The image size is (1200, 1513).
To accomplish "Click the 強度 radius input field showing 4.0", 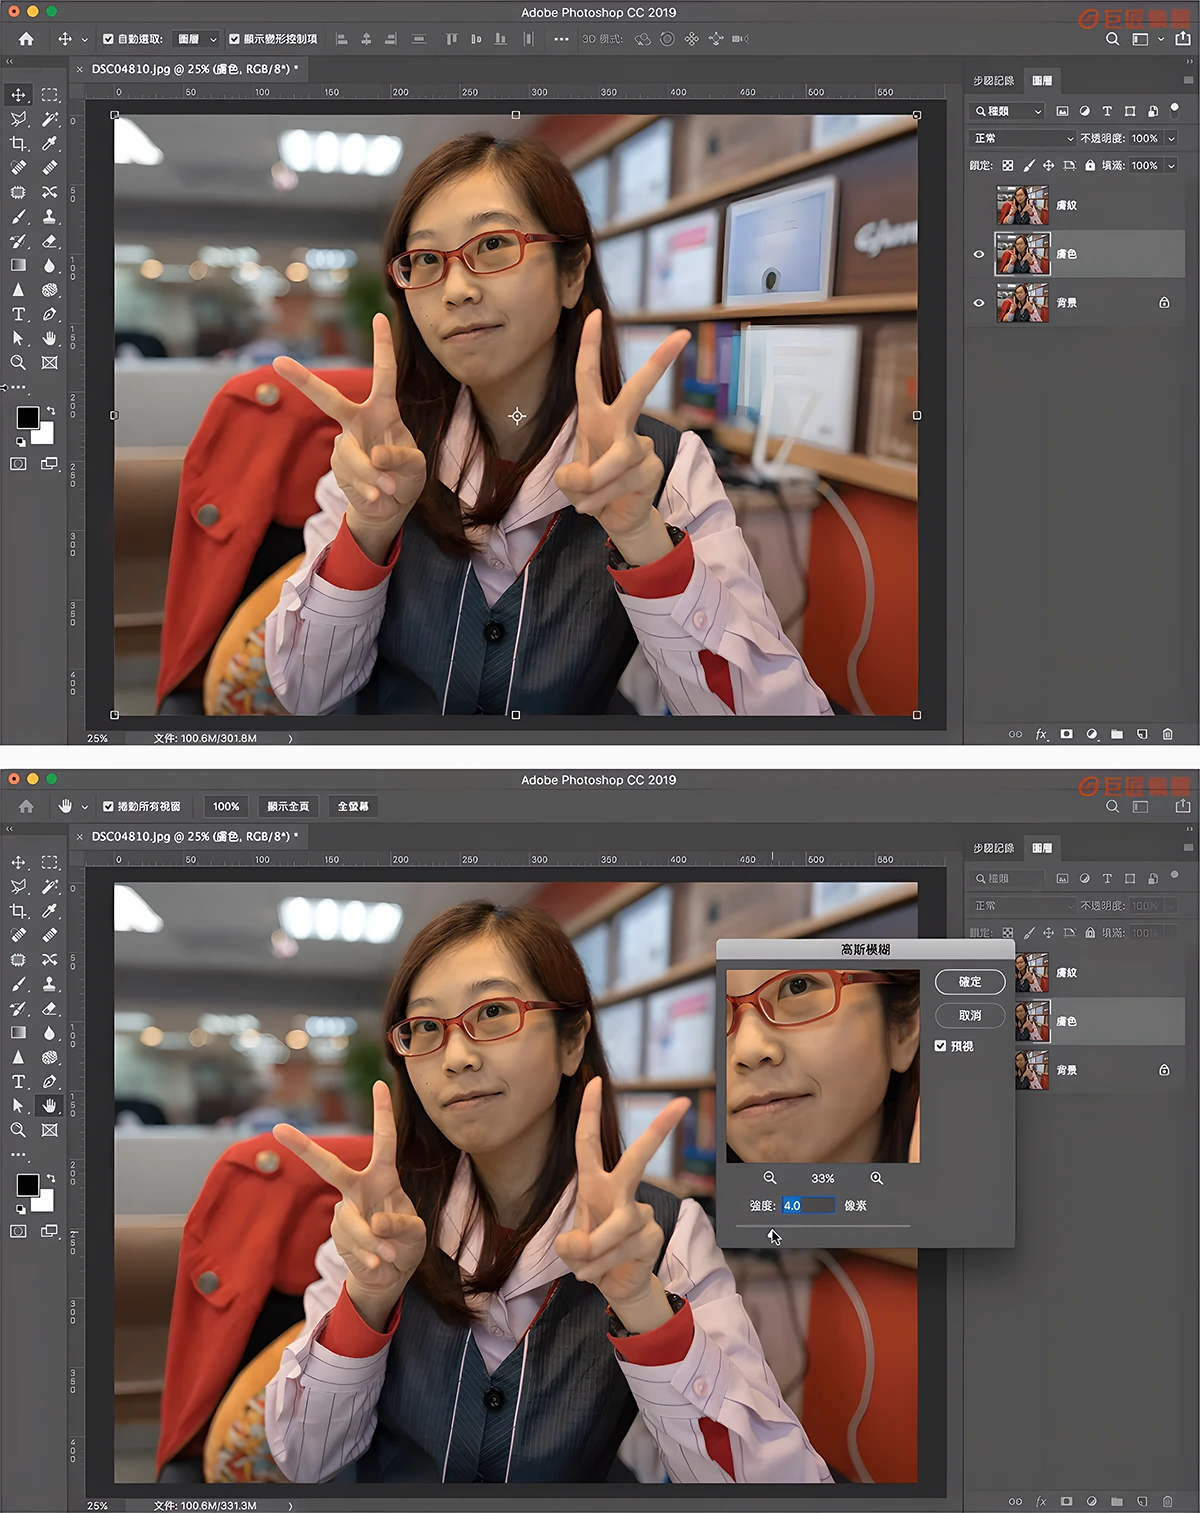I will (807, 1206).
